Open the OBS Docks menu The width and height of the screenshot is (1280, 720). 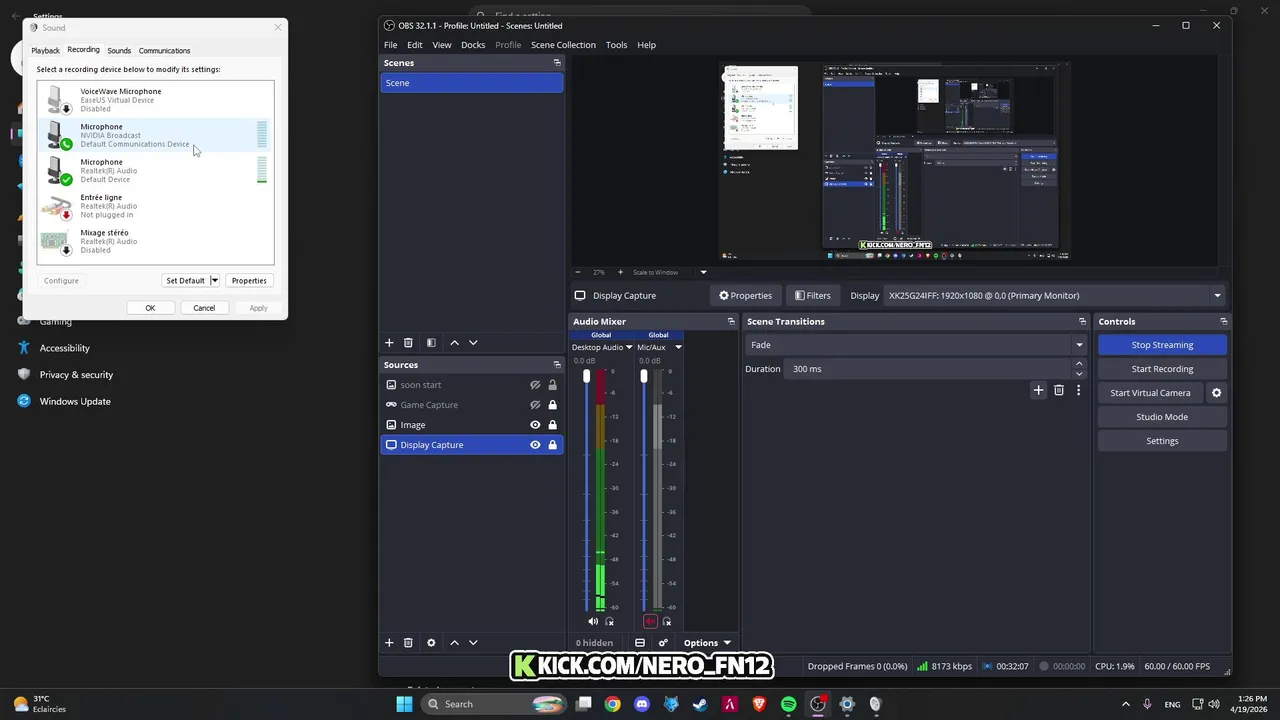(473, 45)
